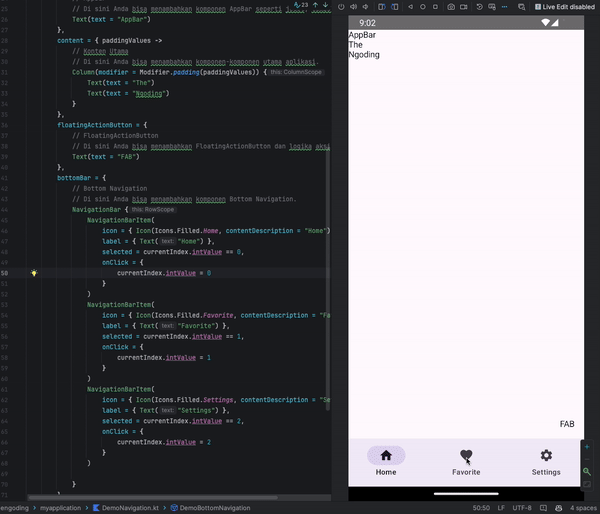600x514 pixels.
Task: Tap the FAB text button in preview
Action: click(567, 424)
